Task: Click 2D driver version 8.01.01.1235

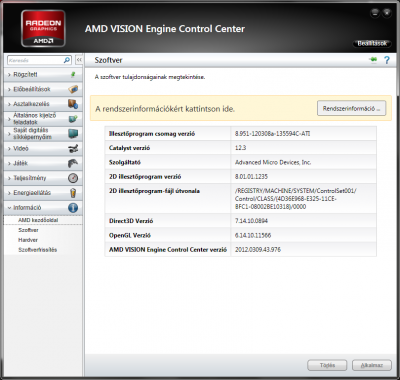Action: [251, 177]
